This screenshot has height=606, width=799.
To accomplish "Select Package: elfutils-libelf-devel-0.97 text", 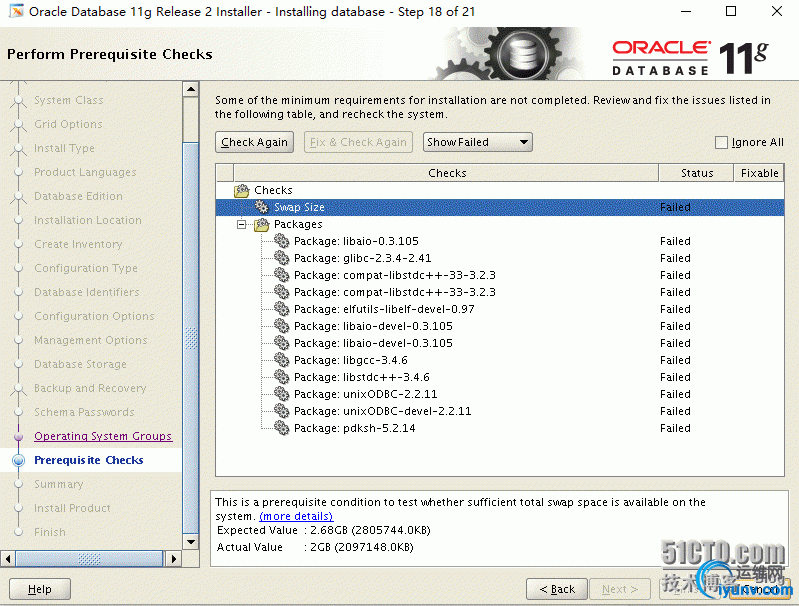I will pos(384,309).
